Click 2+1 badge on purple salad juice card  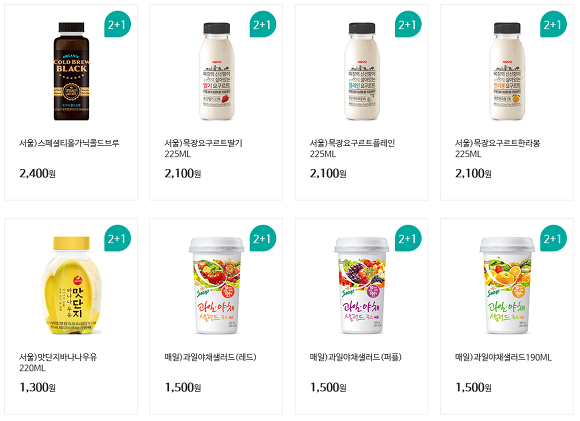click(x=408, y=239)
